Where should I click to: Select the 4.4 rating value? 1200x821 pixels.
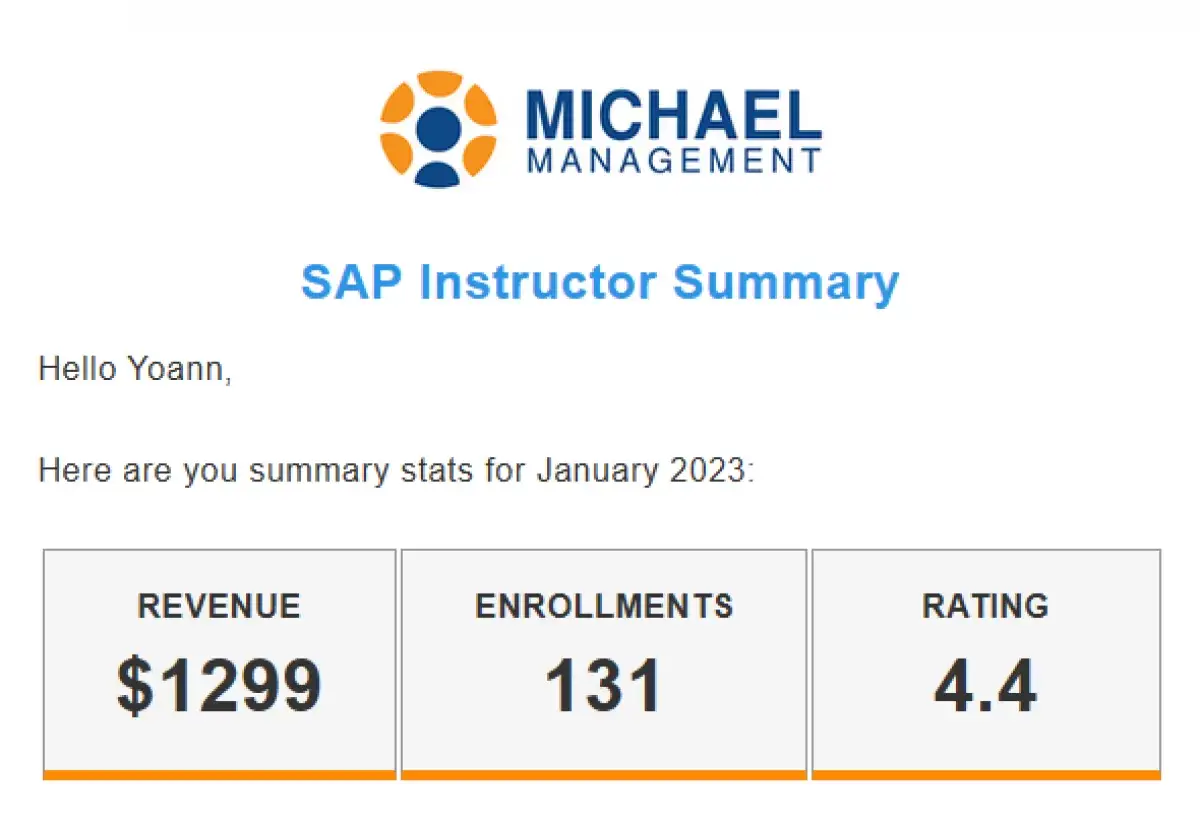986,686
